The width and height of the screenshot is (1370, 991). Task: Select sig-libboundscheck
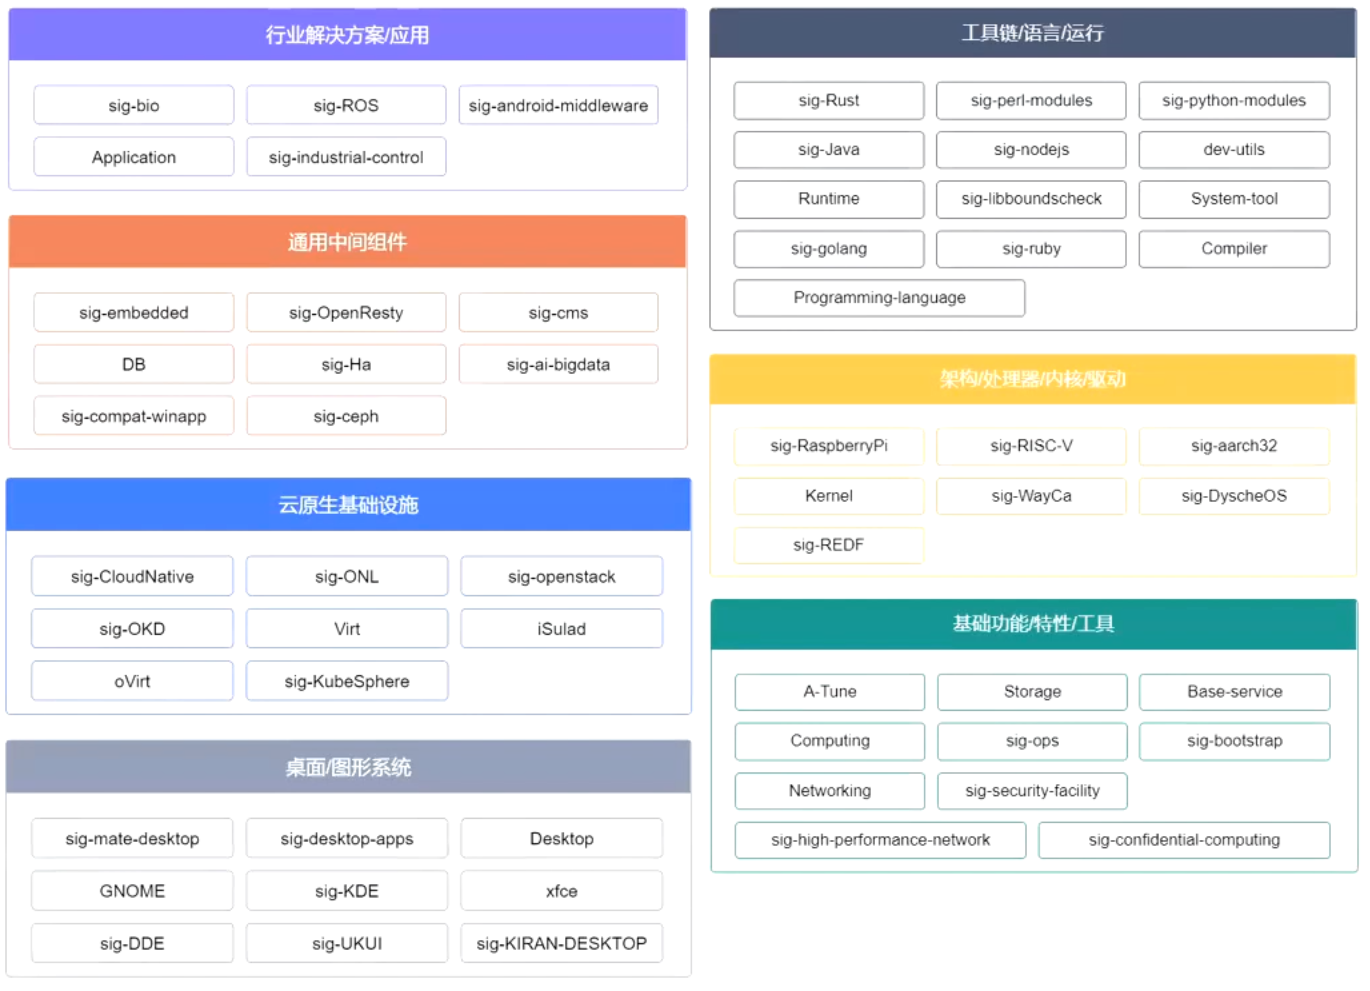tap(1031, 199)
